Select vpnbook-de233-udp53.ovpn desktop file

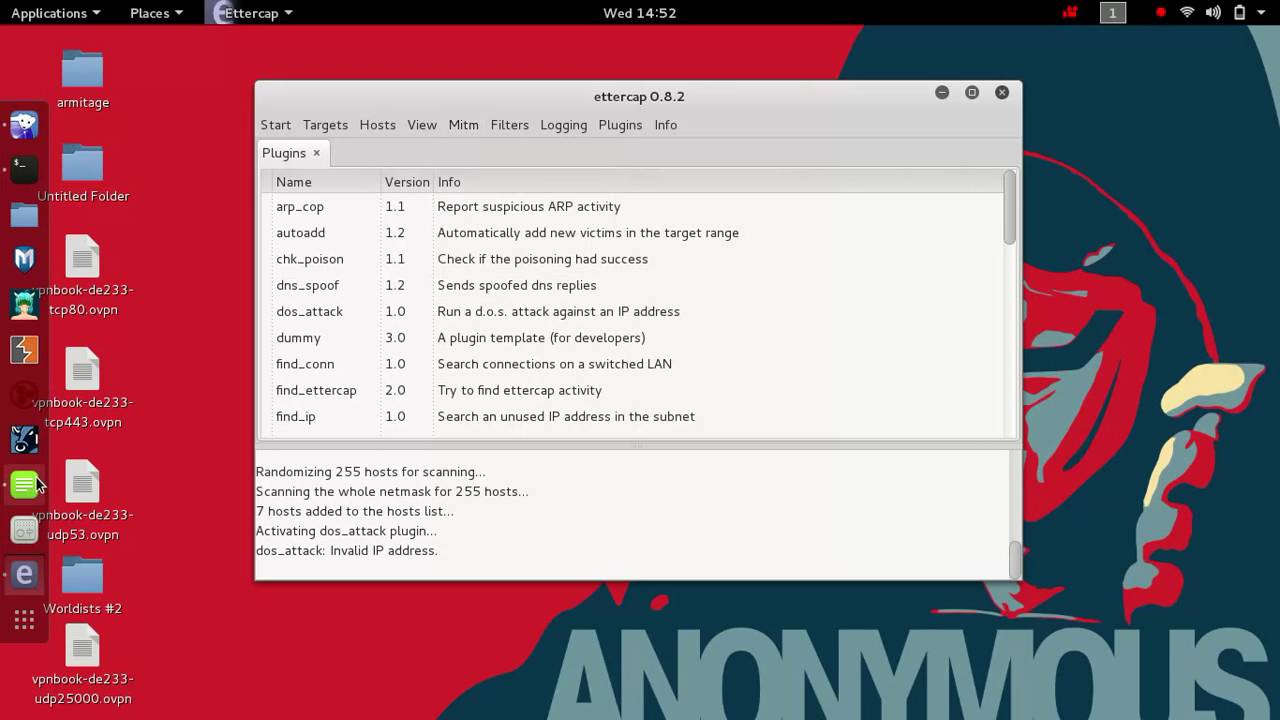coord(83,501)
